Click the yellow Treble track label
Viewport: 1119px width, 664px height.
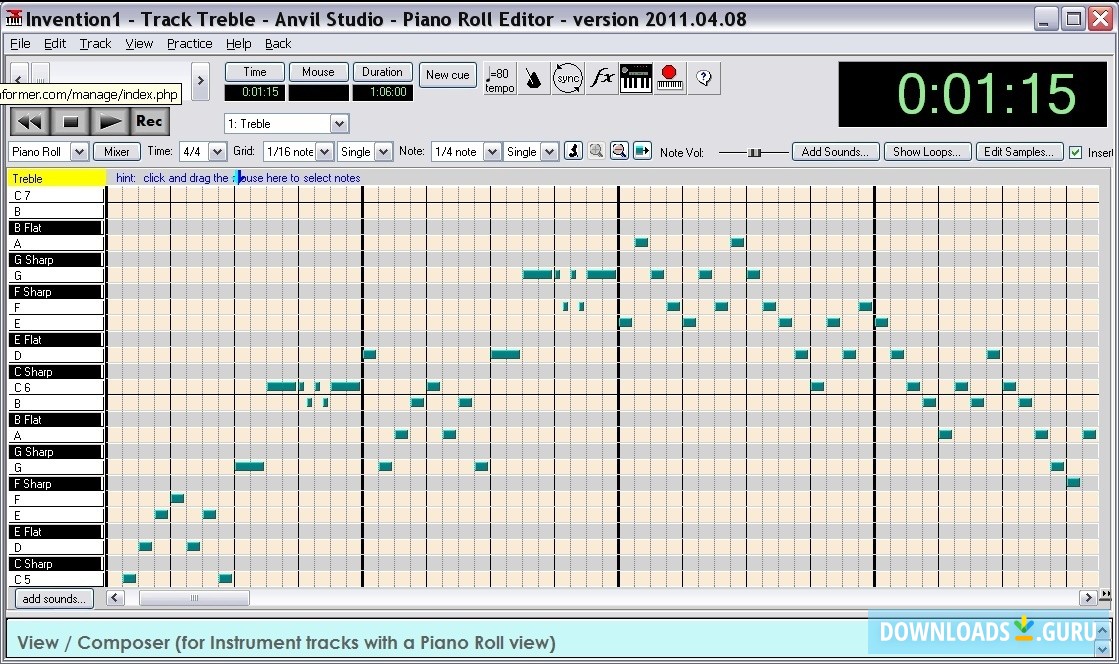(57, 178)
